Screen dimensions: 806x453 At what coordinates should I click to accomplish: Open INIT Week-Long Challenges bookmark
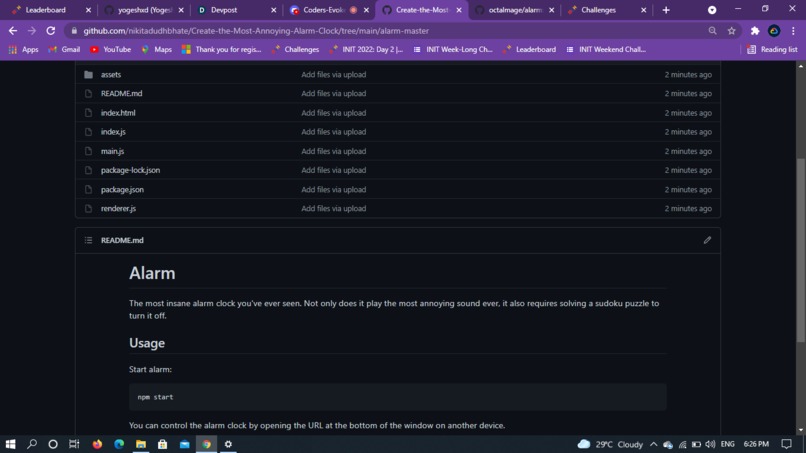[453, 49]
